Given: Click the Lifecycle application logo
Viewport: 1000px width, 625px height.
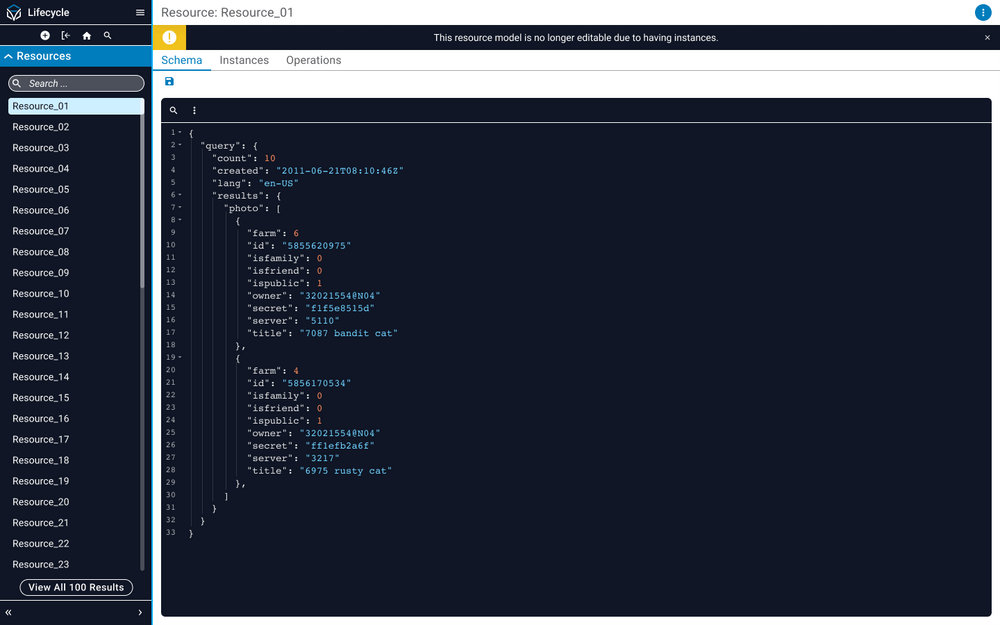Looking at the screenshot, I should click(14, 12).
